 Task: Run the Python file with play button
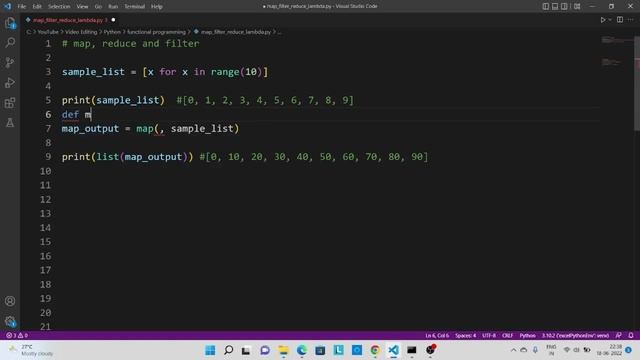[x=602, y=20]
